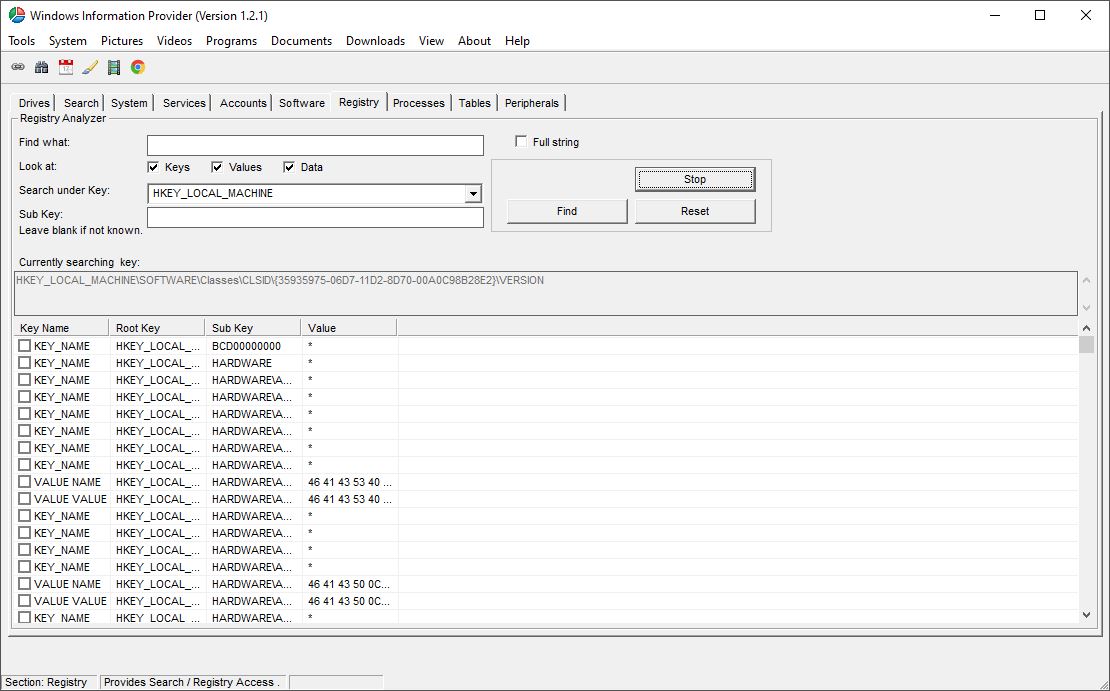1110x691 pixels.
Task: Open the Search under Key dropdown
Action: pyautogui.click(x=472, y=193)
